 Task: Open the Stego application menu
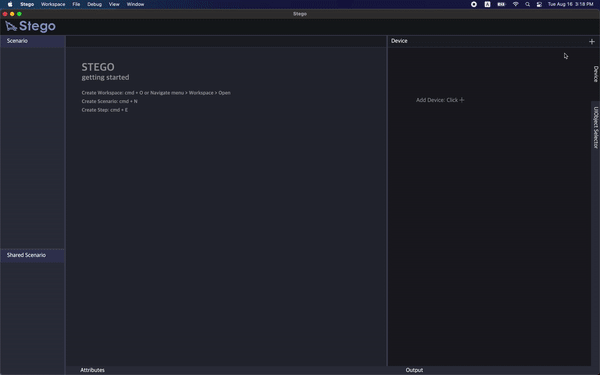point(27,4)
